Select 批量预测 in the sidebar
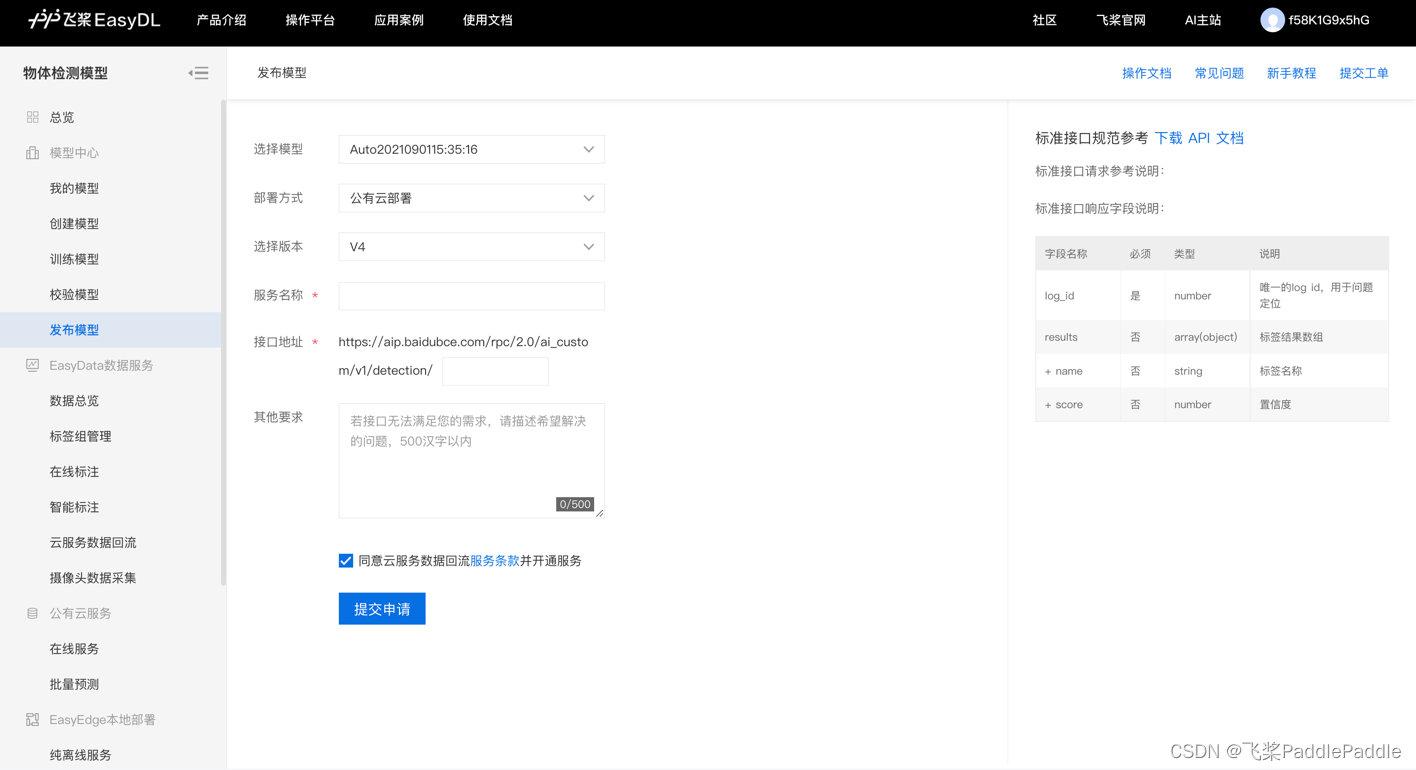The height and width of the screenshot is (770, 1416). point(74,684)
